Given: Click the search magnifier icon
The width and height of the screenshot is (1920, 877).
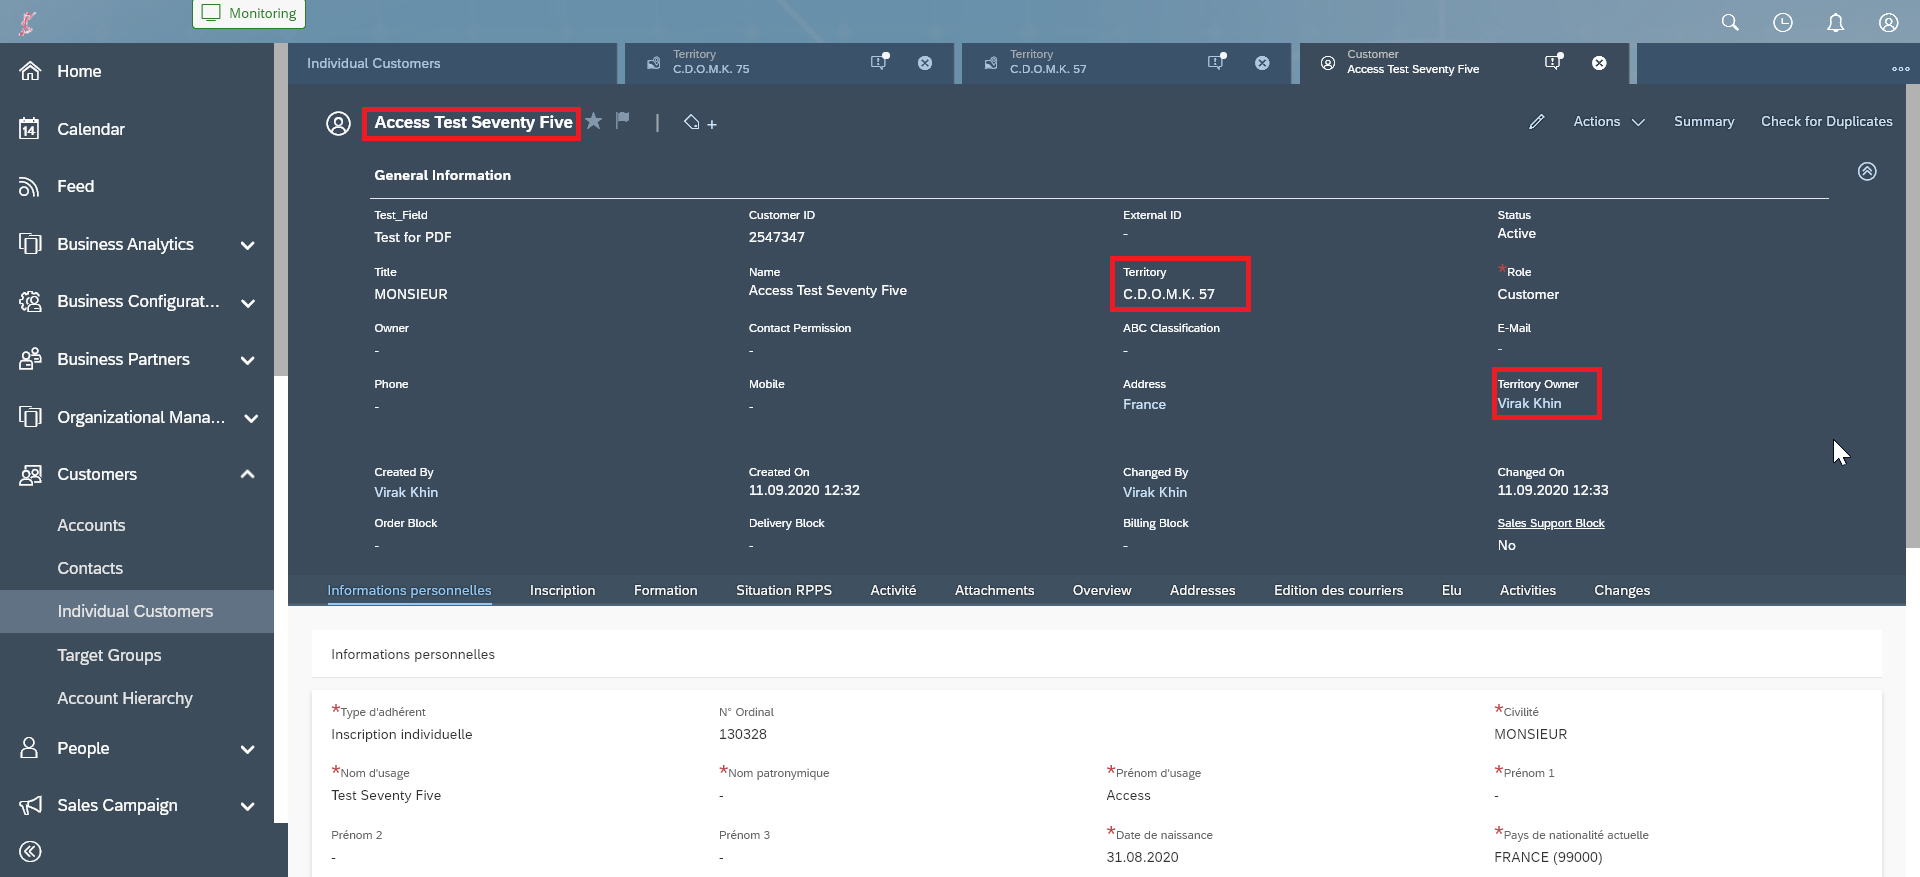Looking at the screenshot, I should (x=1730, y=22).
